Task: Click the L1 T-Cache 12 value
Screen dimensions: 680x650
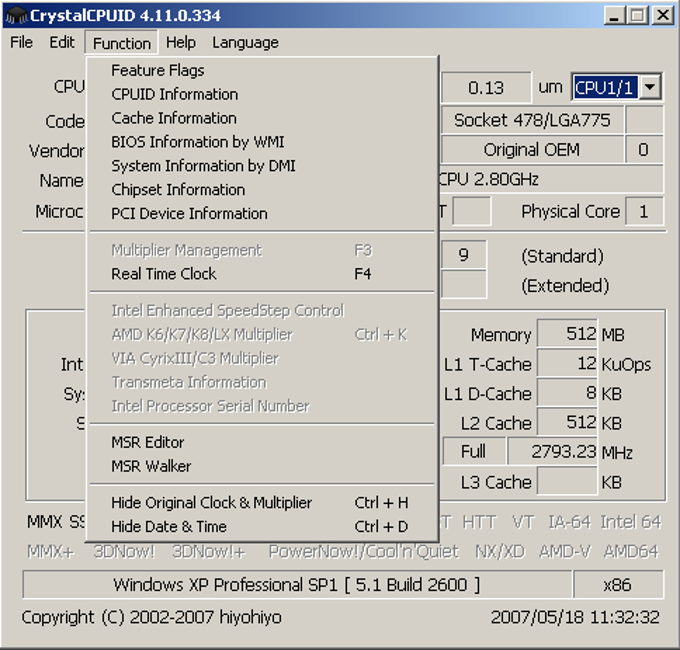Action: [x=567, y=363]
